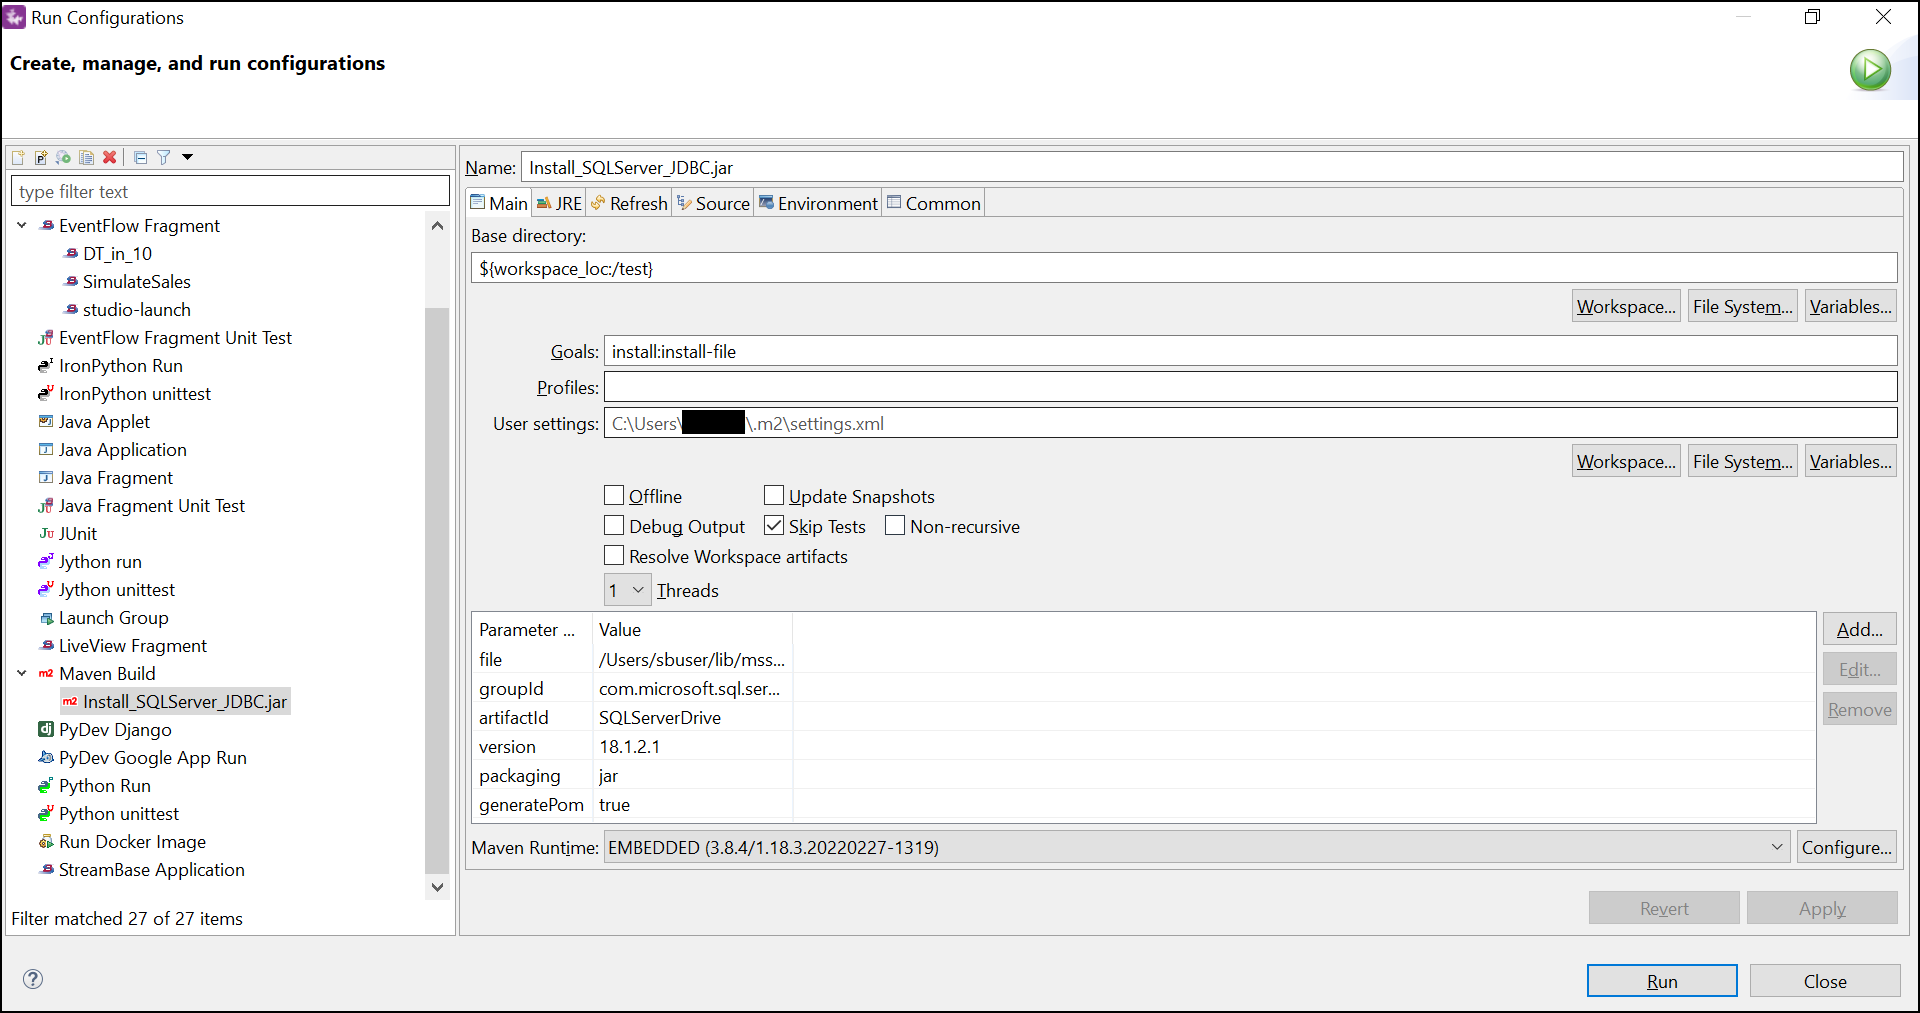Viewport: 1920px width, 1013px height.
Task: Tick the Resolve Workspace artifacts checkbox
Action: click(x=614, y=556)
